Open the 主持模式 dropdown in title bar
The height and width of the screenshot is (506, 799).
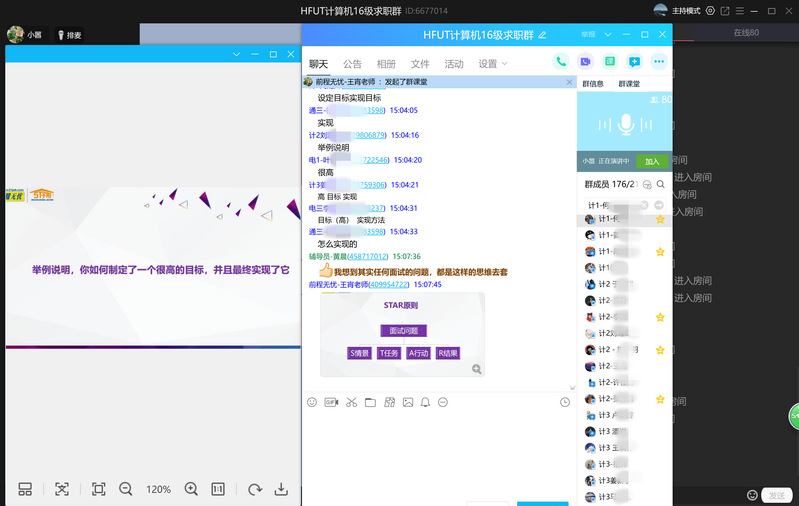692,11
